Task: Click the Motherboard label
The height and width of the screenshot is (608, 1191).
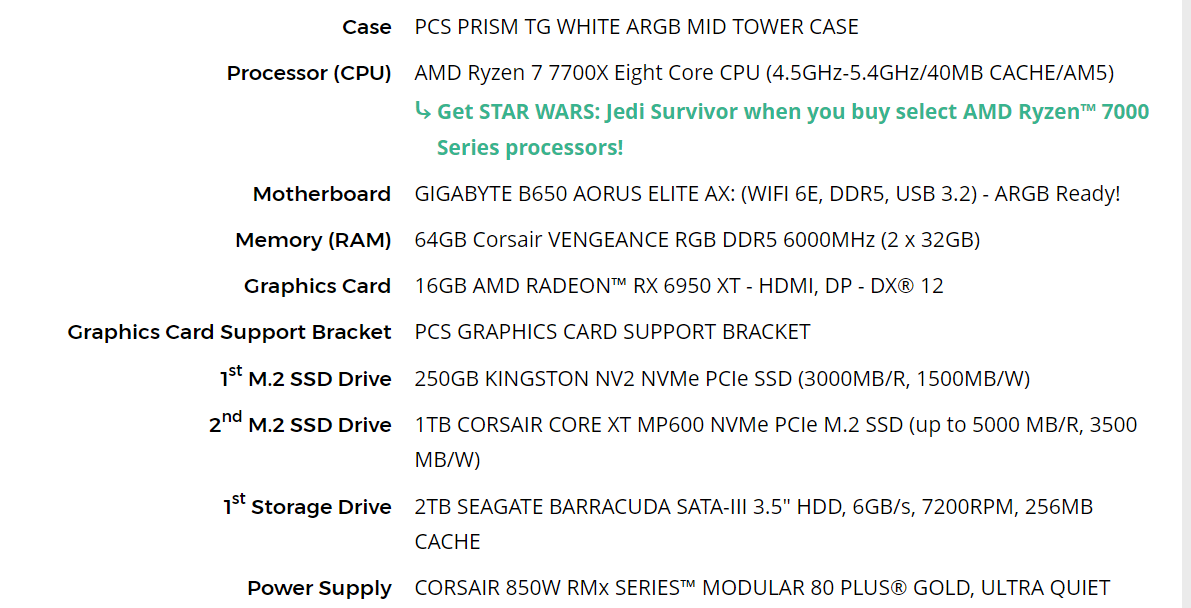Action: click(322, 195)
